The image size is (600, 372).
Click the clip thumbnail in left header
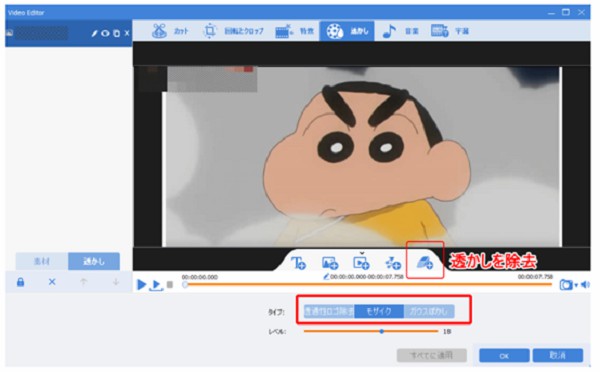point(9,33)
